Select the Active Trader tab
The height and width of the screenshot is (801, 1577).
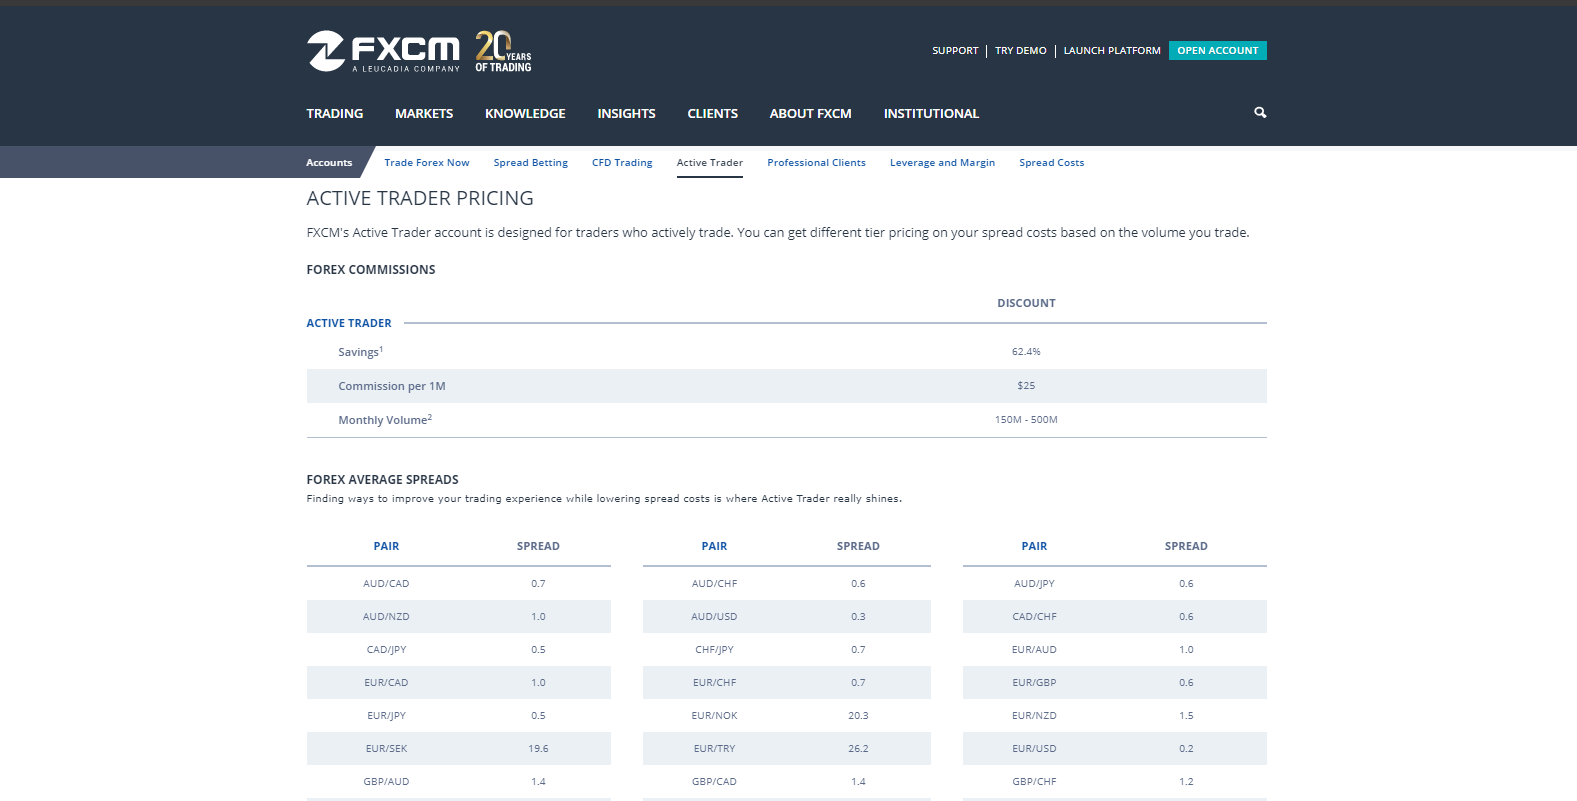coord(710,163)
